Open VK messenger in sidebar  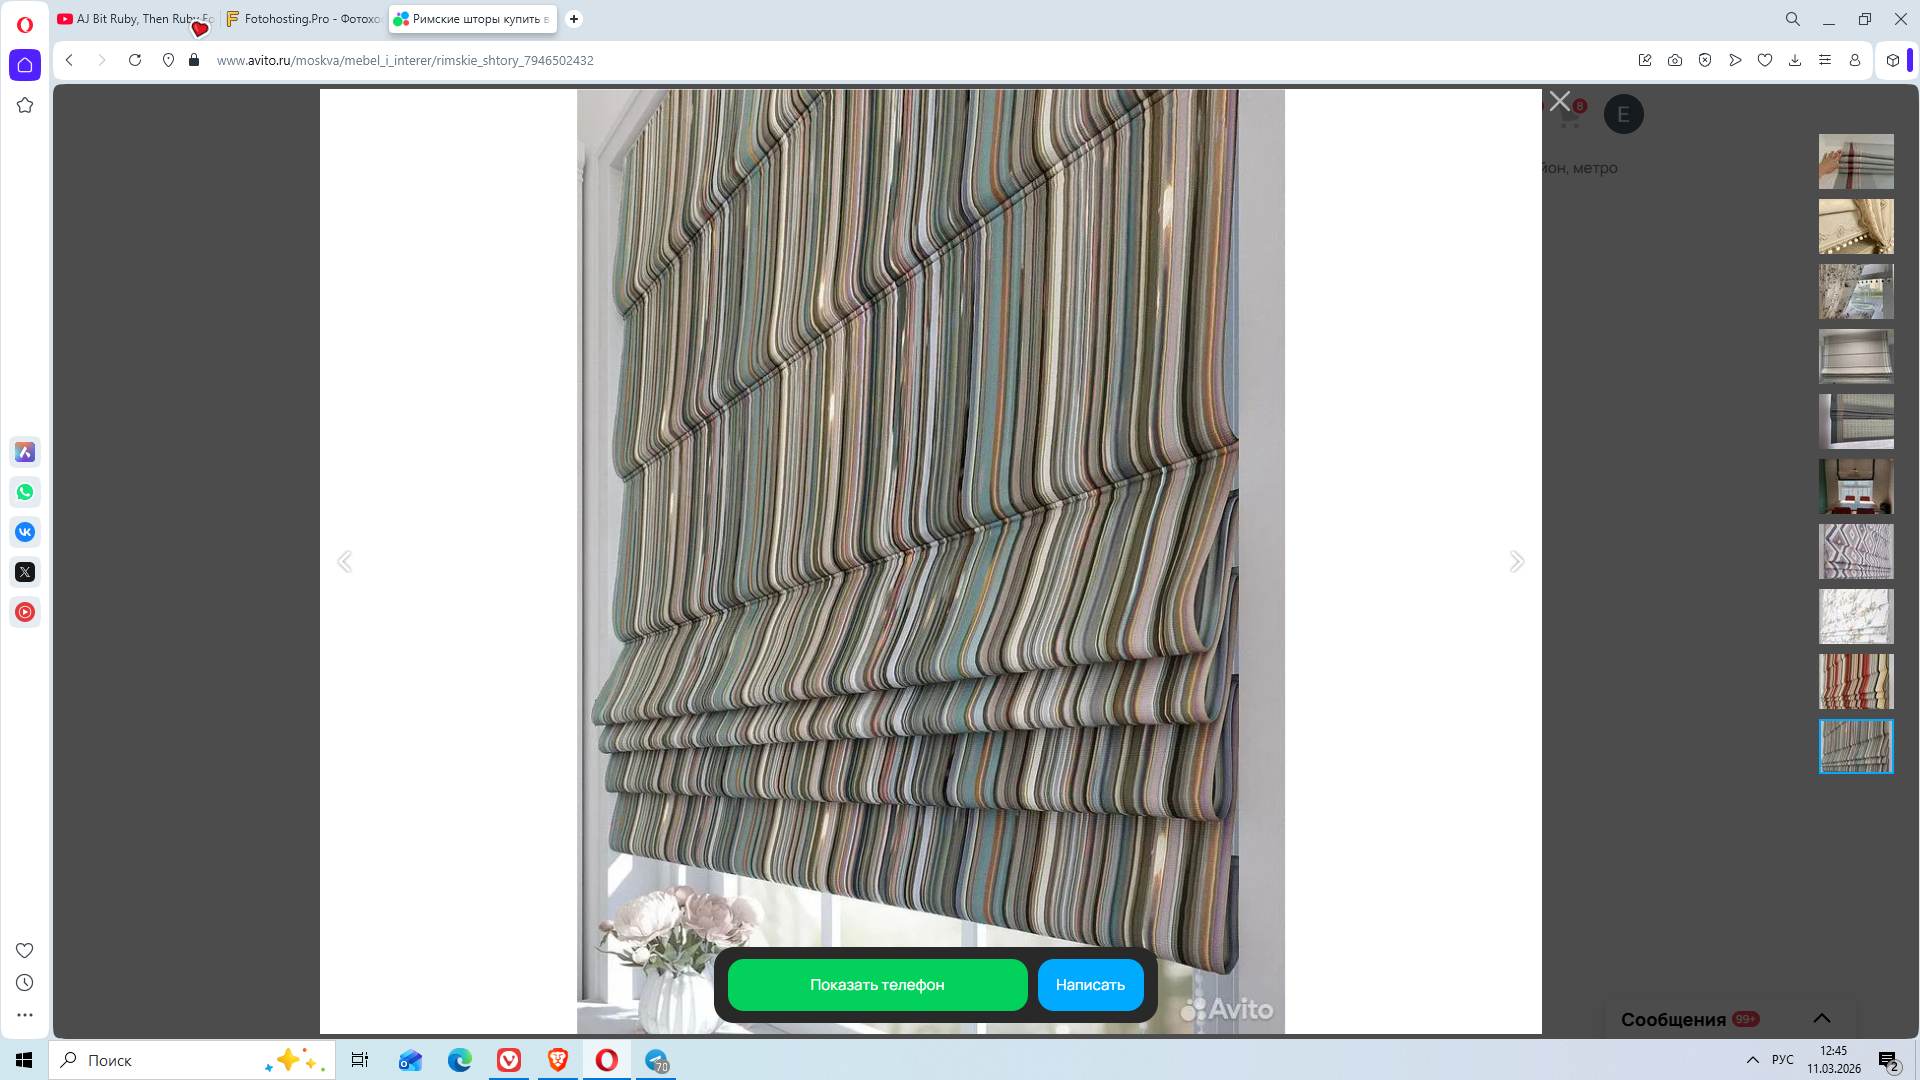pos(25,532)
